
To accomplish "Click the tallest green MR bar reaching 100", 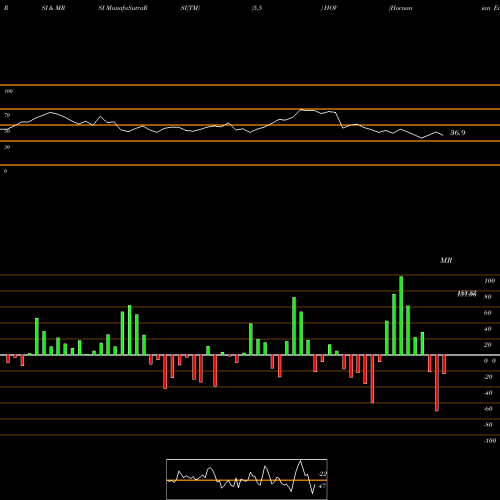I will coord(401,315).
